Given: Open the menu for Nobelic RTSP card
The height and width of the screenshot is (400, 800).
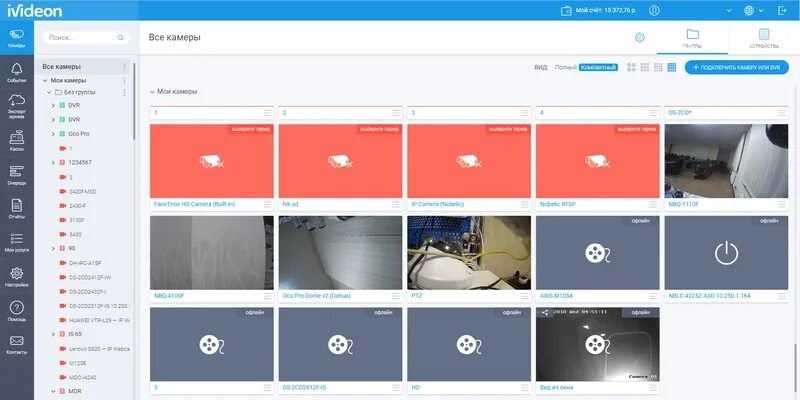Looking at the screenshot, I should click(653, 204).
